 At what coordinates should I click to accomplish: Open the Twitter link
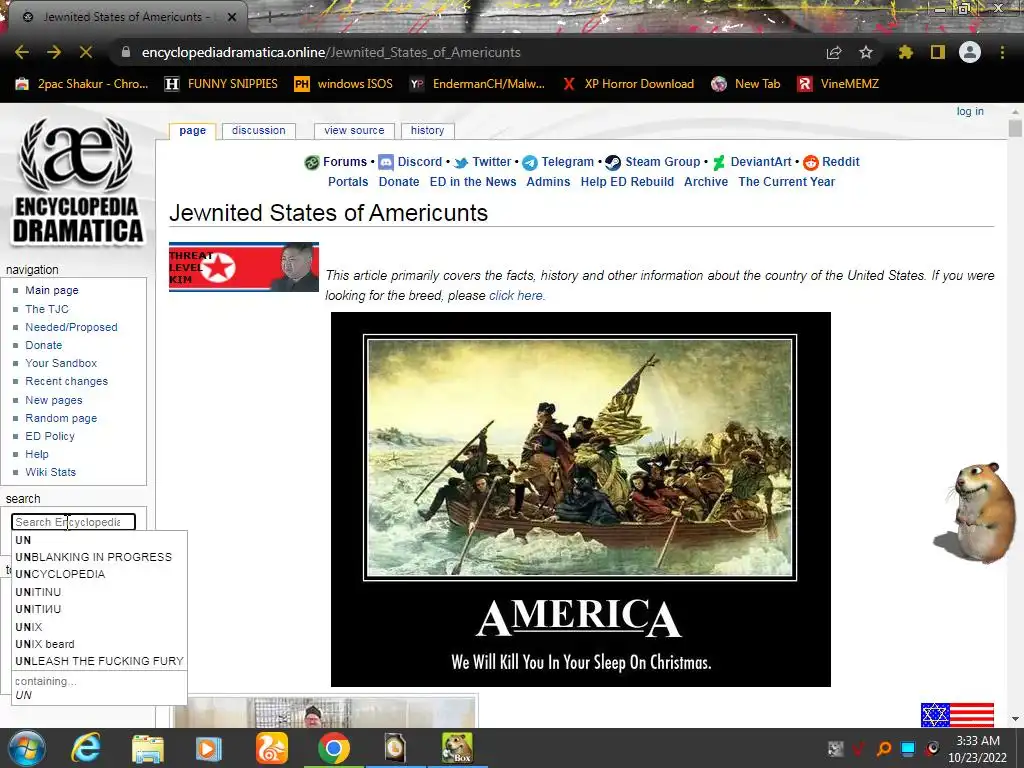[491, 162]
